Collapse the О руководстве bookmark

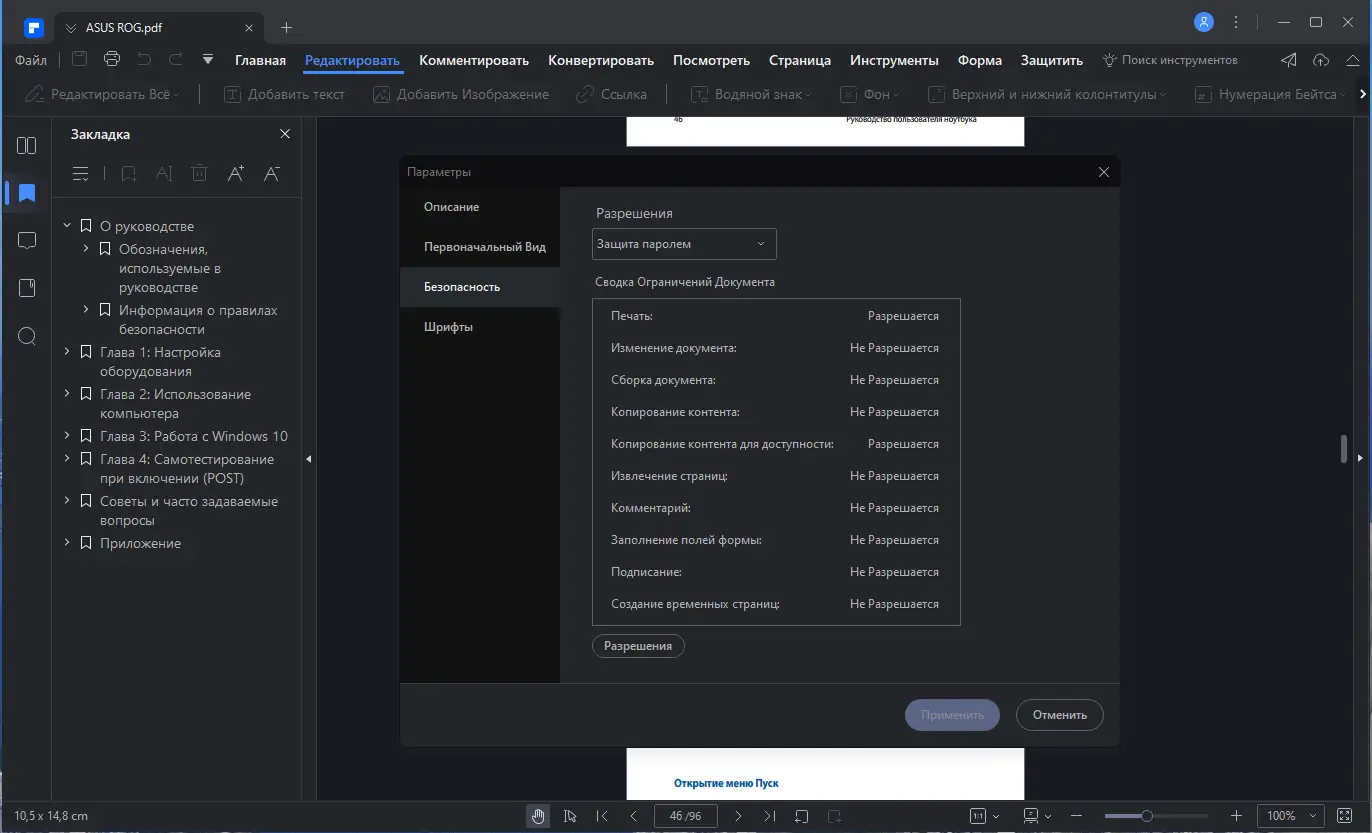[x=67, y=226]
